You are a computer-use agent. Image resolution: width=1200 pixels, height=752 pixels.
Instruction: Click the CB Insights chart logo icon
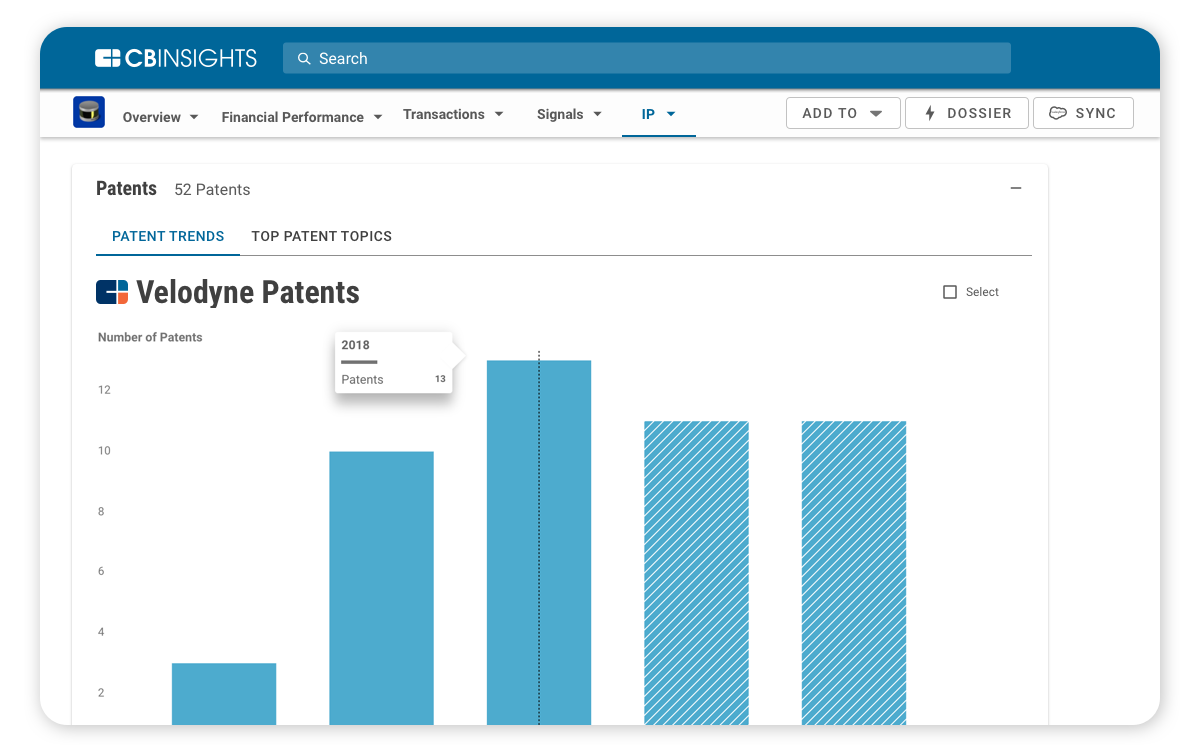[112, 292]
